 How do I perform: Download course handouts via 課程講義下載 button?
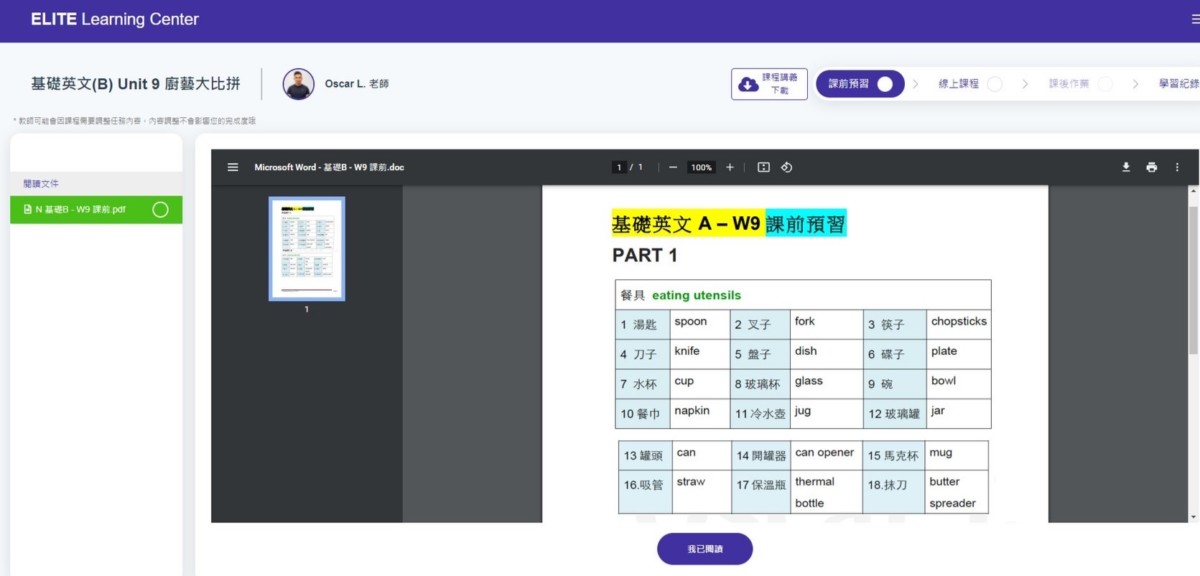[769, 84]
